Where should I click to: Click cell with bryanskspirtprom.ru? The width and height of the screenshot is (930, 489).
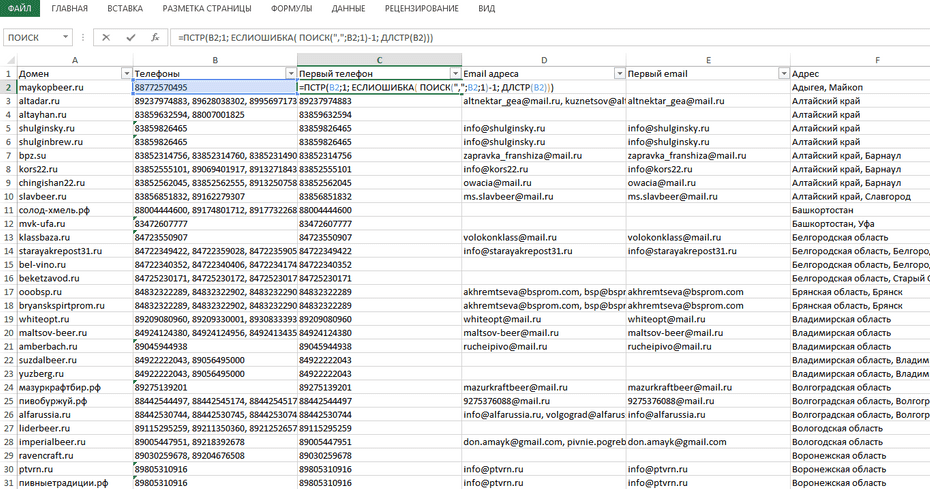75,306
